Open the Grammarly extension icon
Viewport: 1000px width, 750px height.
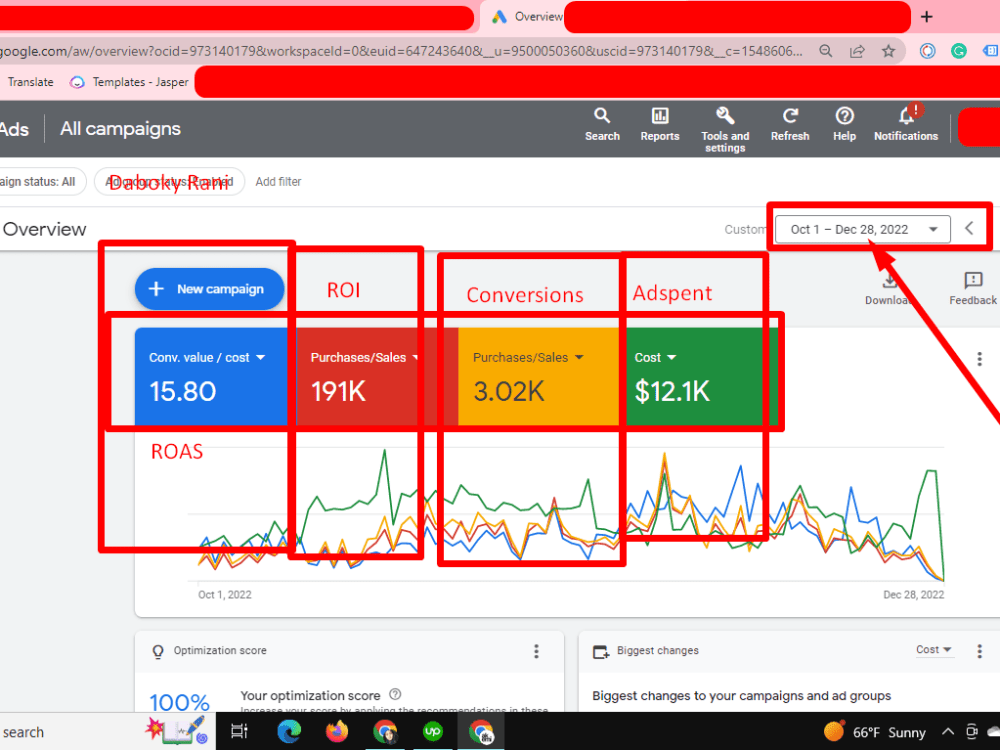click(958, 51)
